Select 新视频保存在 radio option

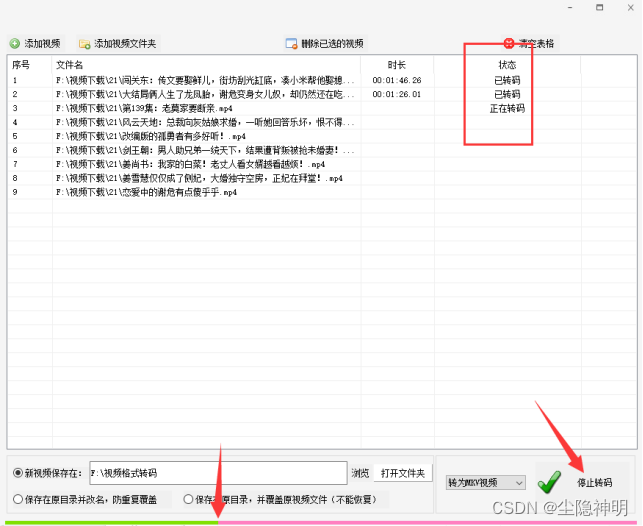18,473
